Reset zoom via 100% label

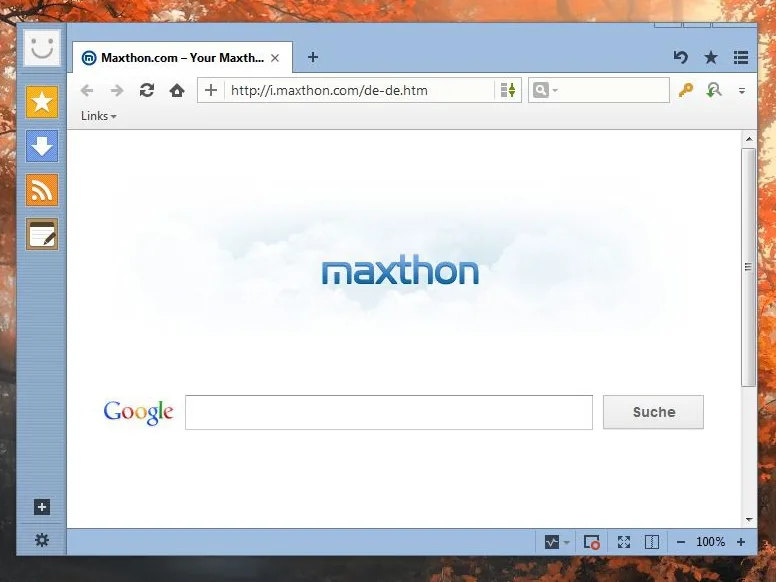(710, 542)
